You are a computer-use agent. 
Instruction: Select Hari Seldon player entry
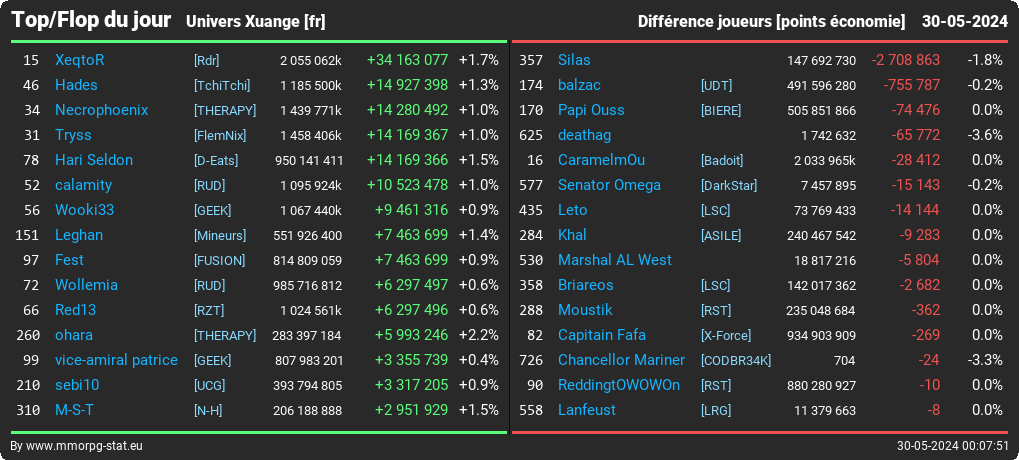(94, 160)
